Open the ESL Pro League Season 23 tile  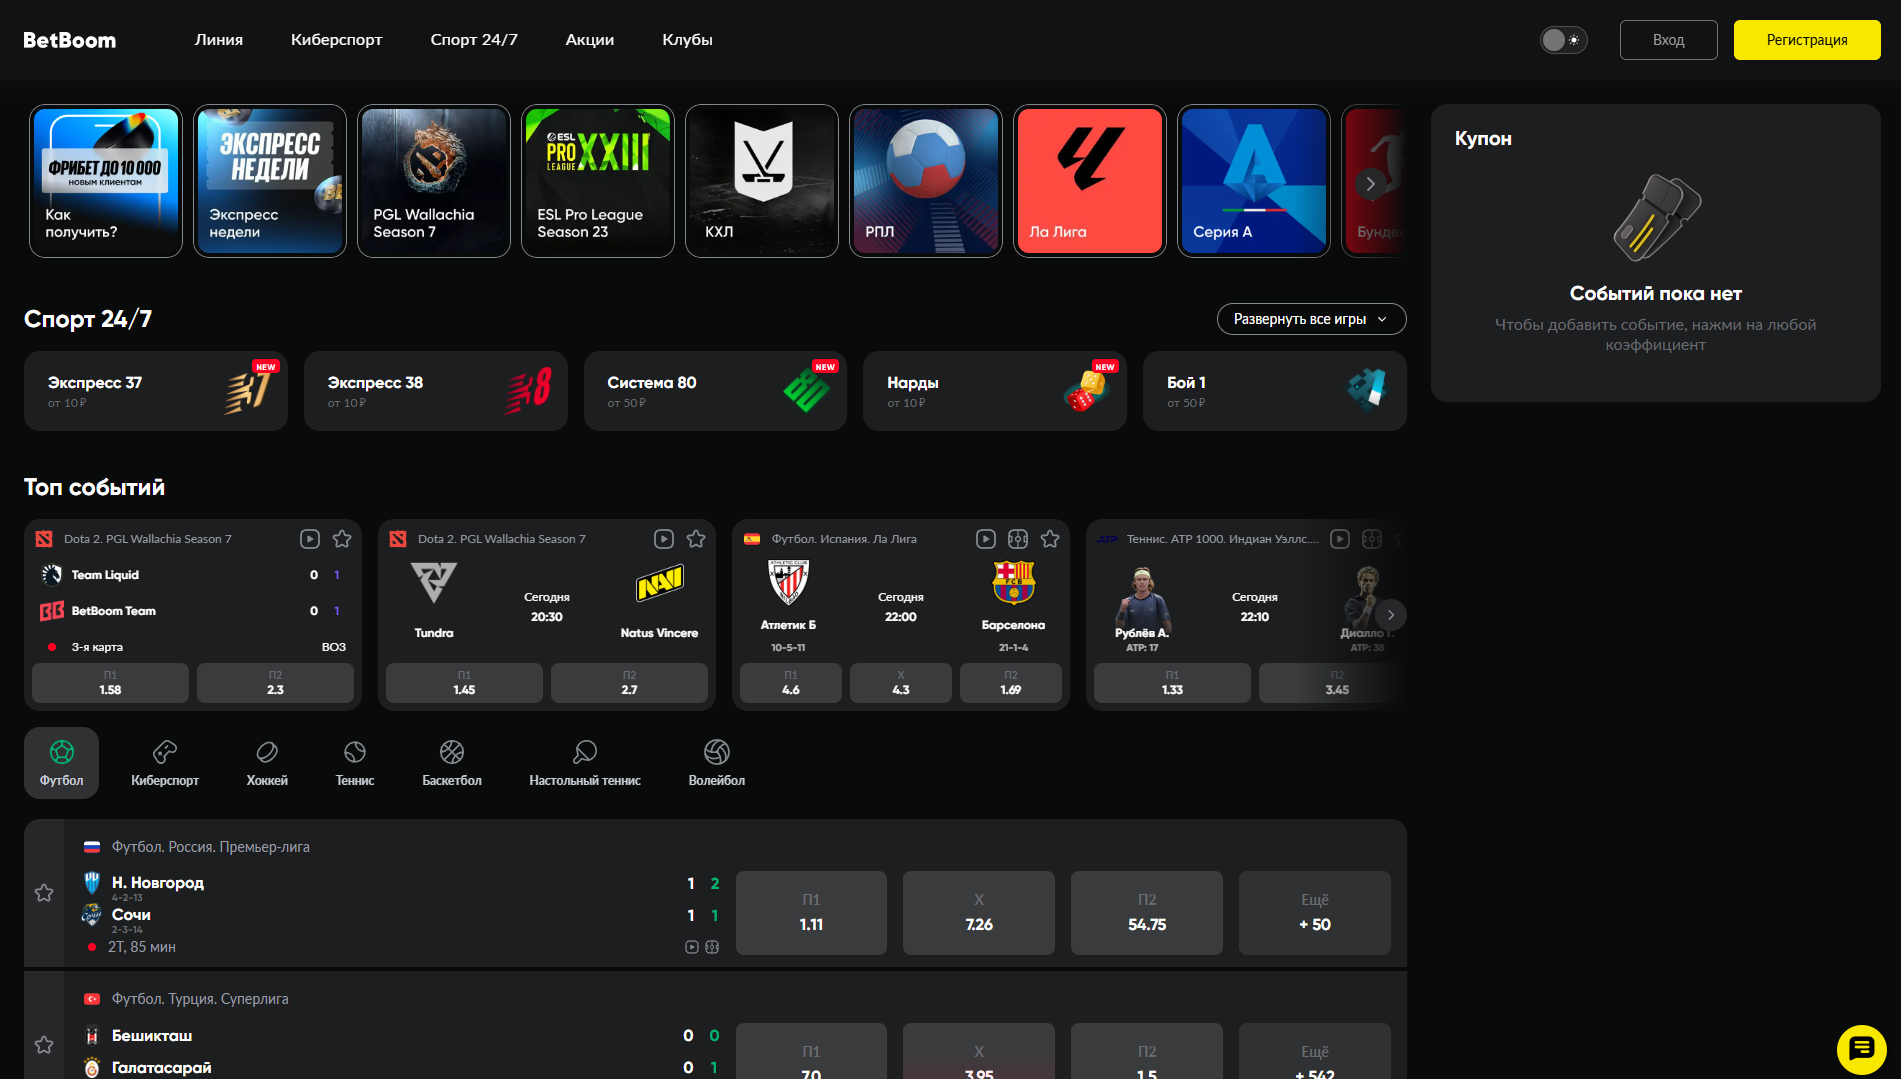[x=598, y=181]
